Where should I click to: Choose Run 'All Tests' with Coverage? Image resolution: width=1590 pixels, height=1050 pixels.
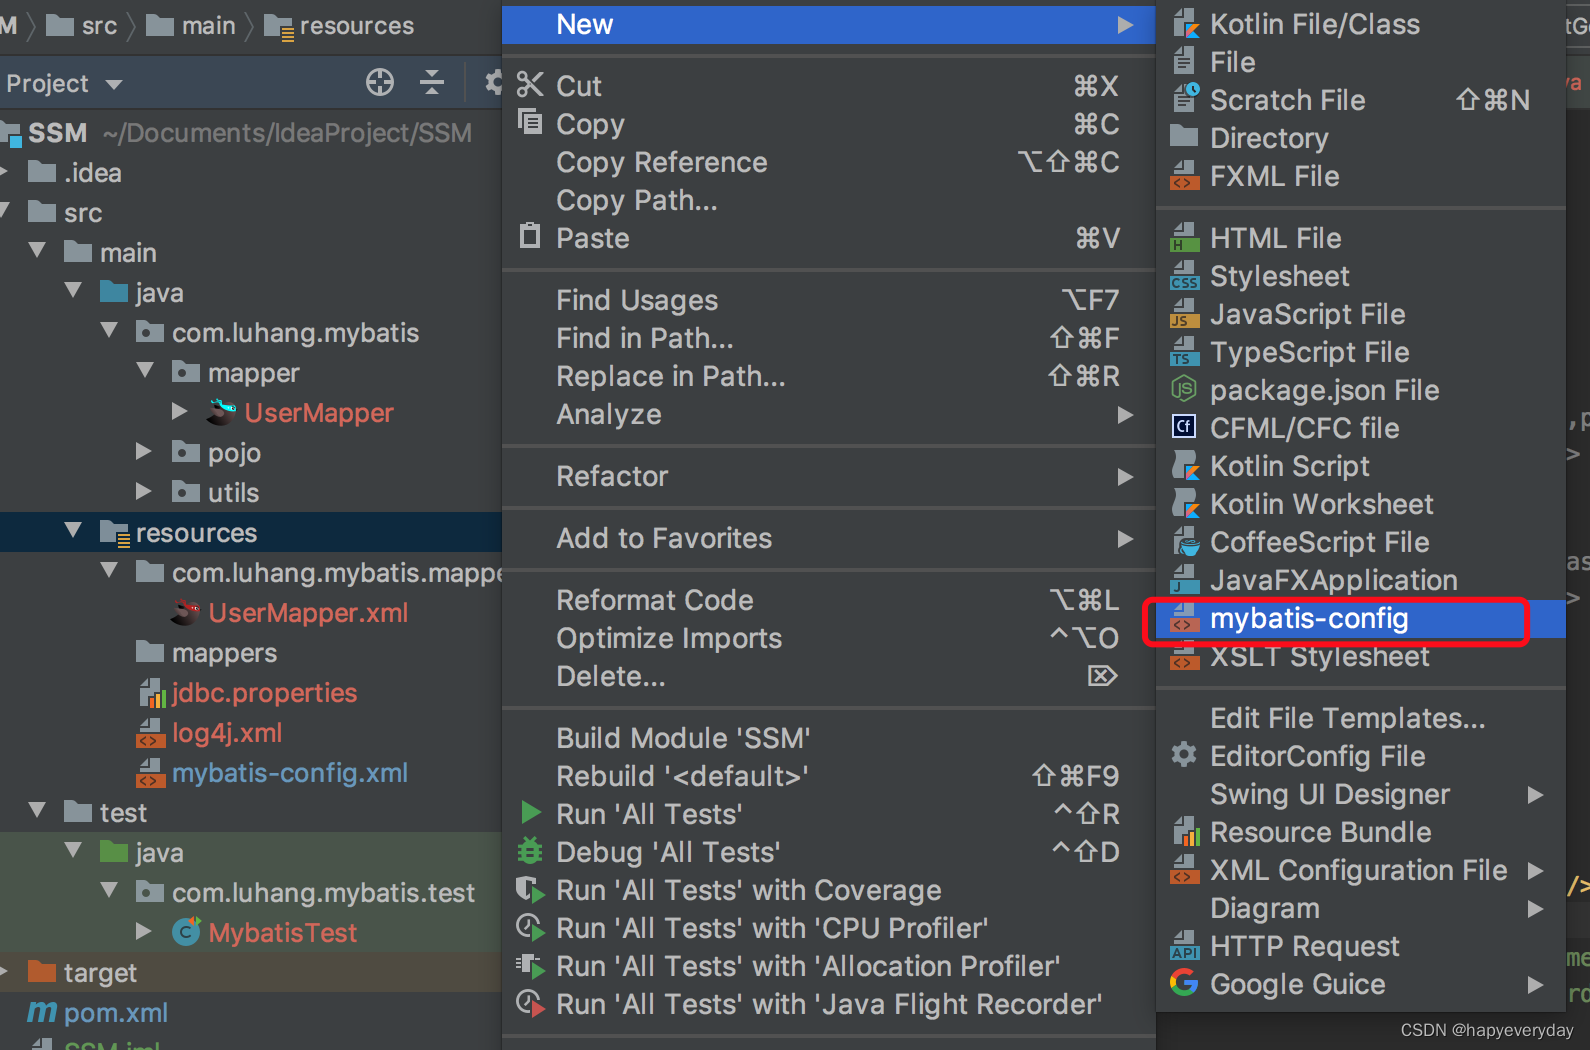(828, 890)
